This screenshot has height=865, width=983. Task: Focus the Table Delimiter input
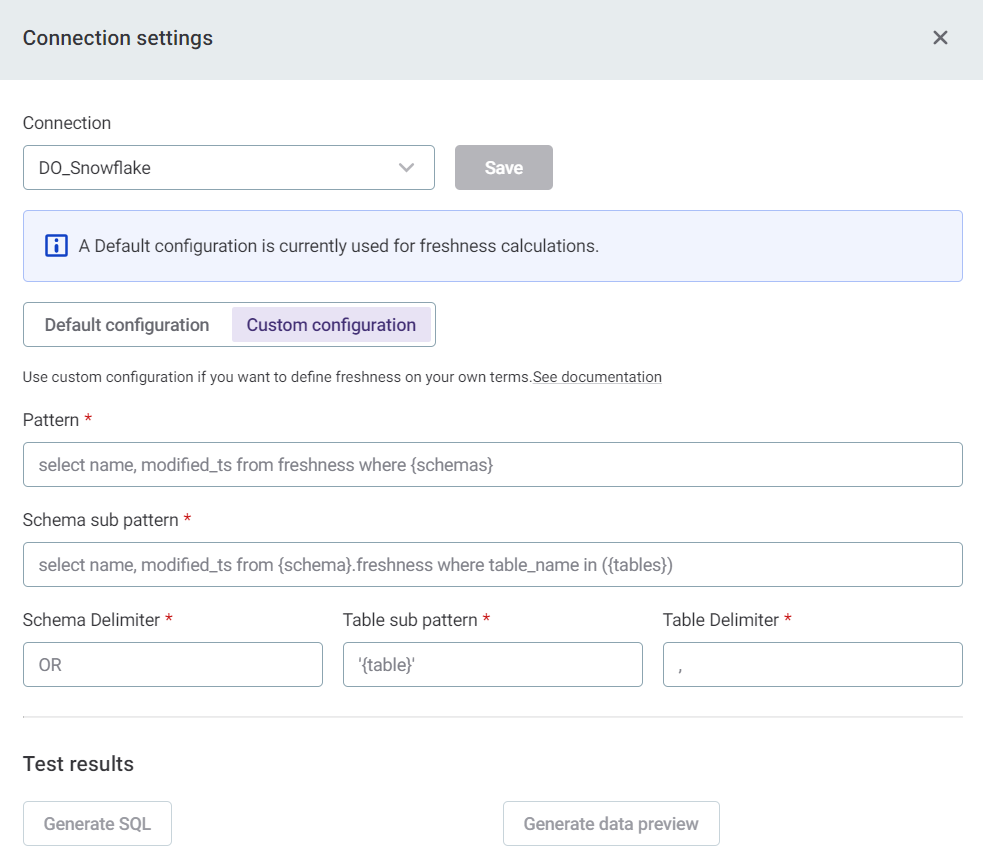pyautogui.click(x=812, y=665)
